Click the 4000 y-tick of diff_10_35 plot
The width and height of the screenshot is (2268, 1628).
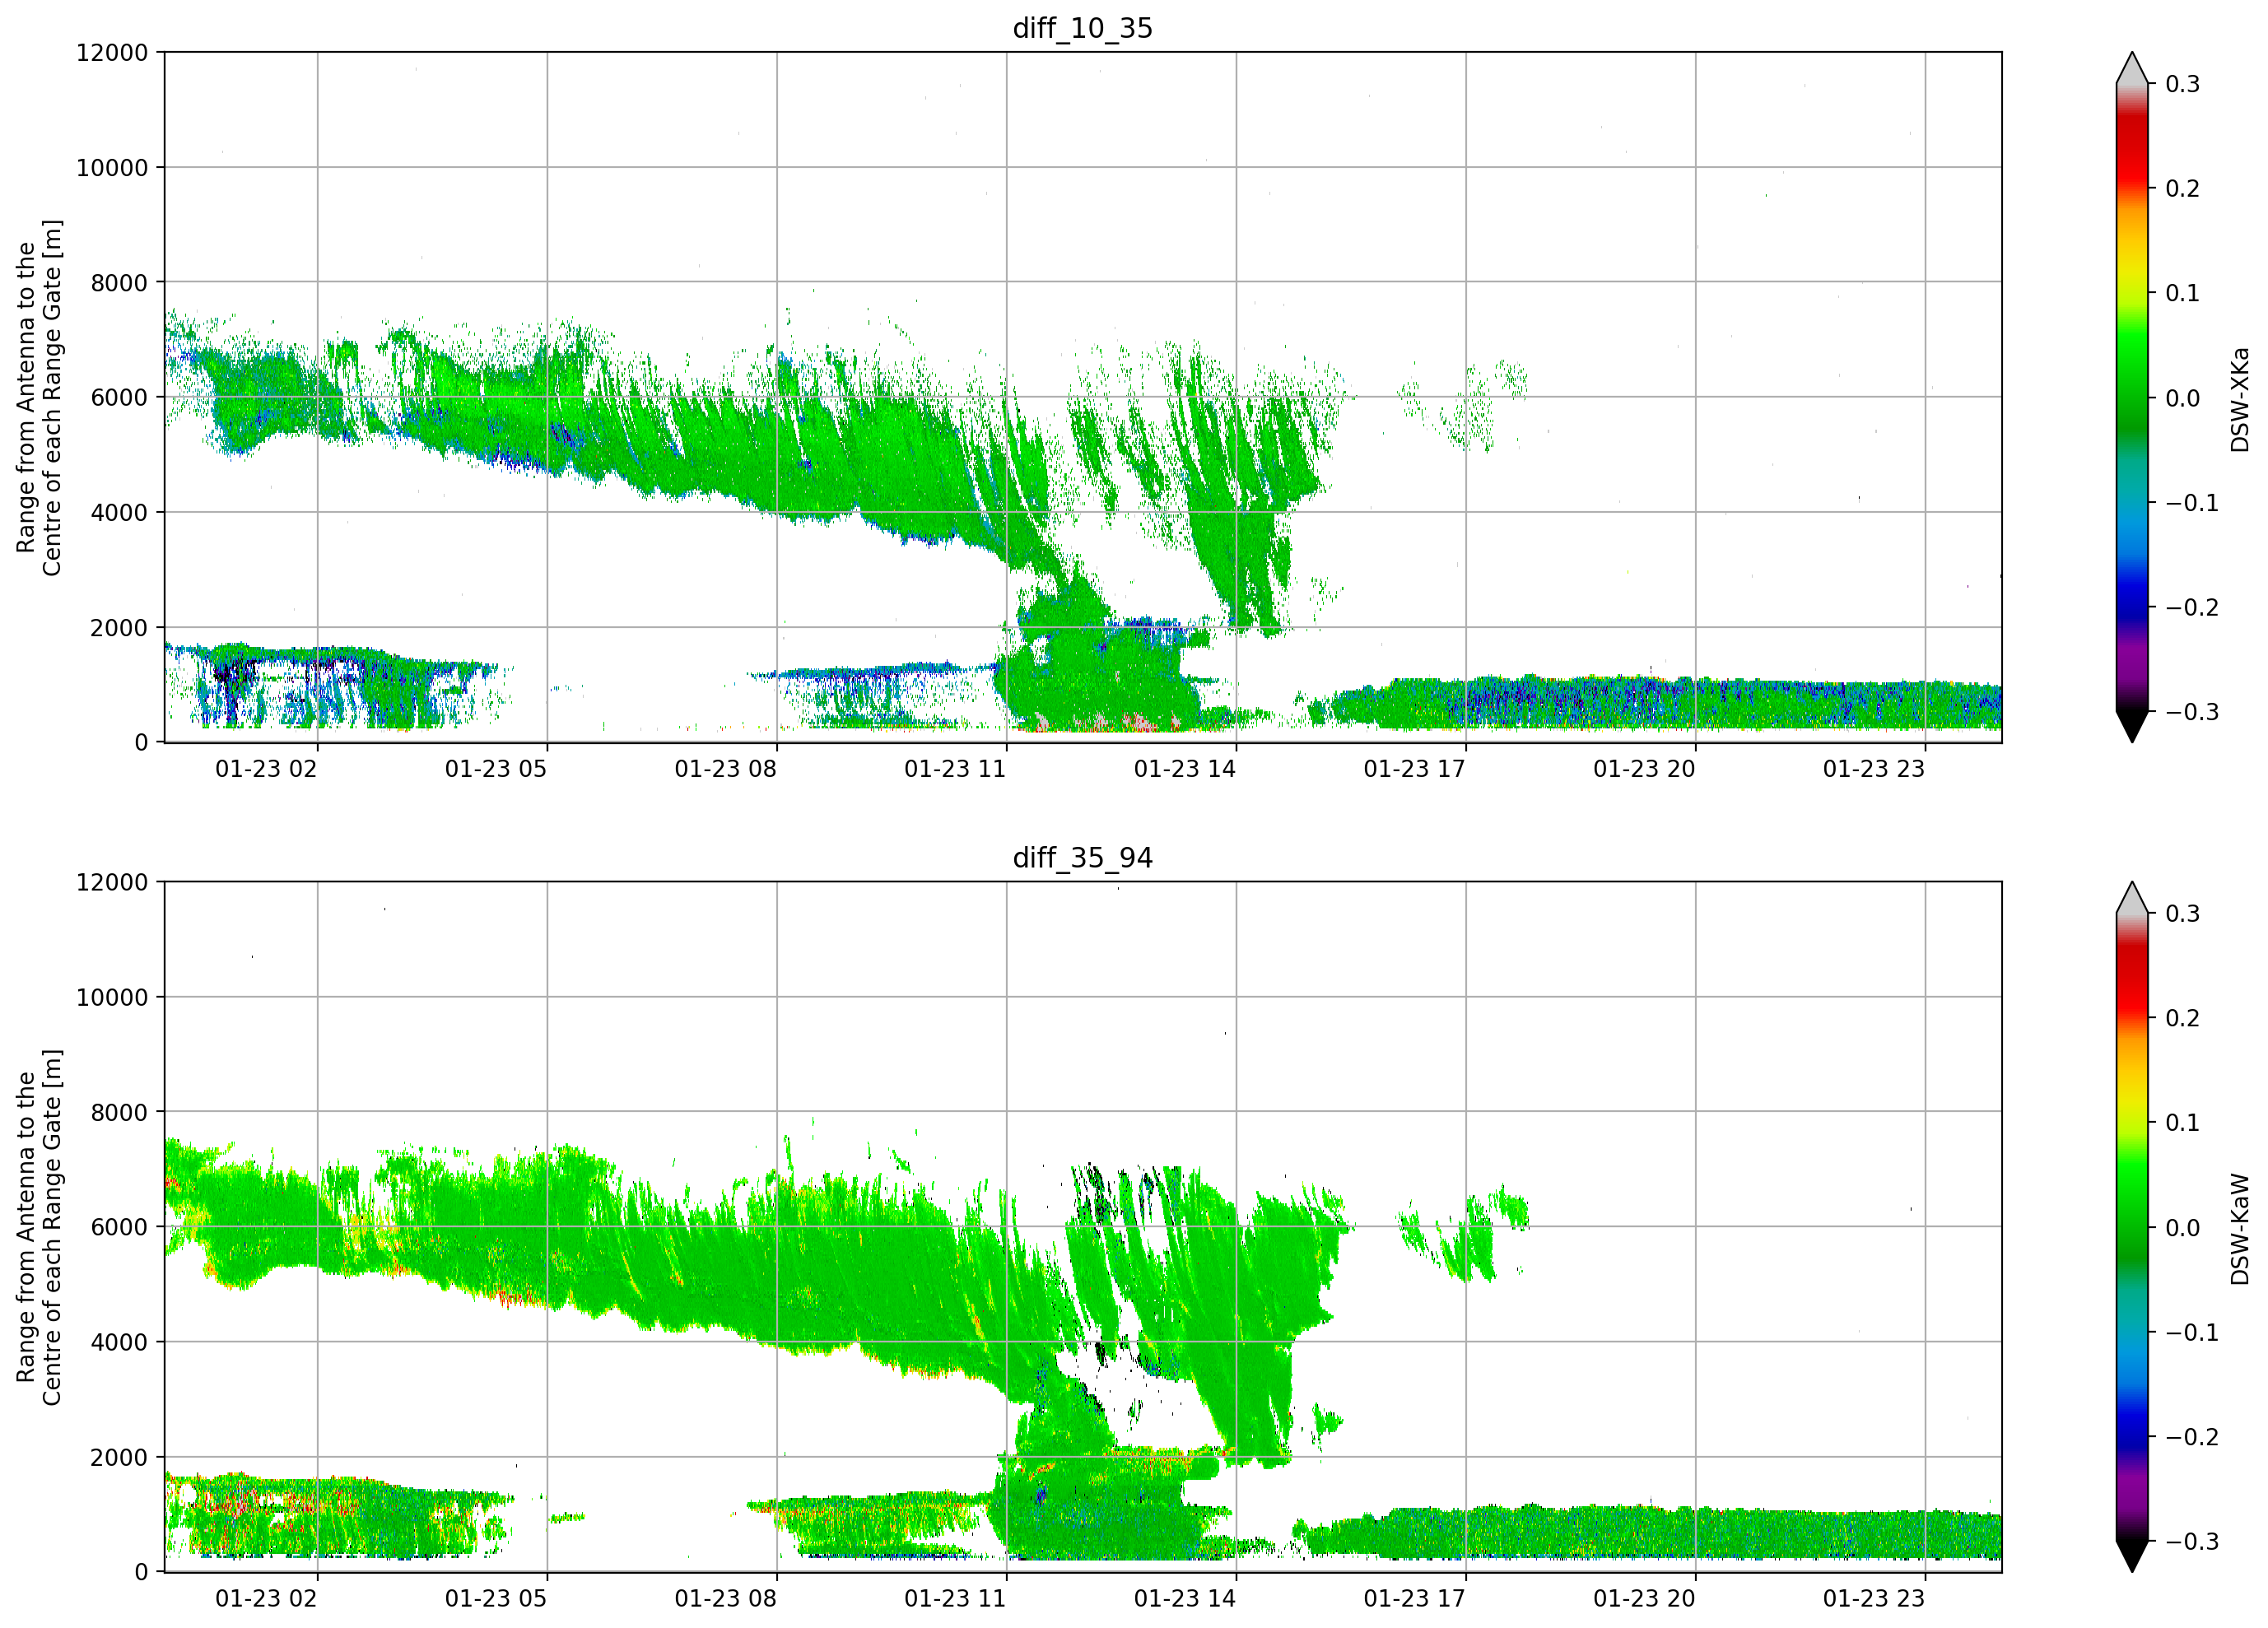click(119, 513)
